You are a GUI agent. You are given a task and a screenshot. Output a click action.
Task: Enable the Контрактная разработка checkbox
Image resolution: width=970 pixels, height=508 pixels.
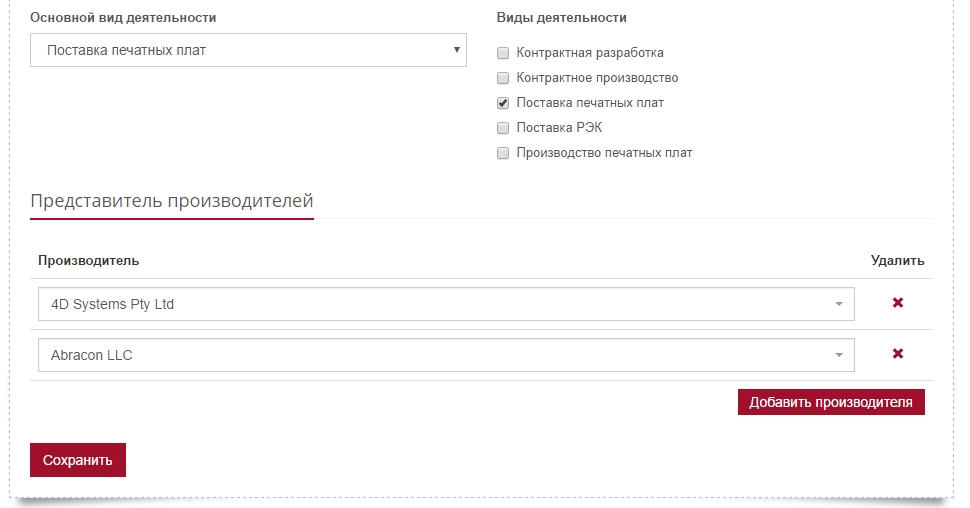pos(503,53)
